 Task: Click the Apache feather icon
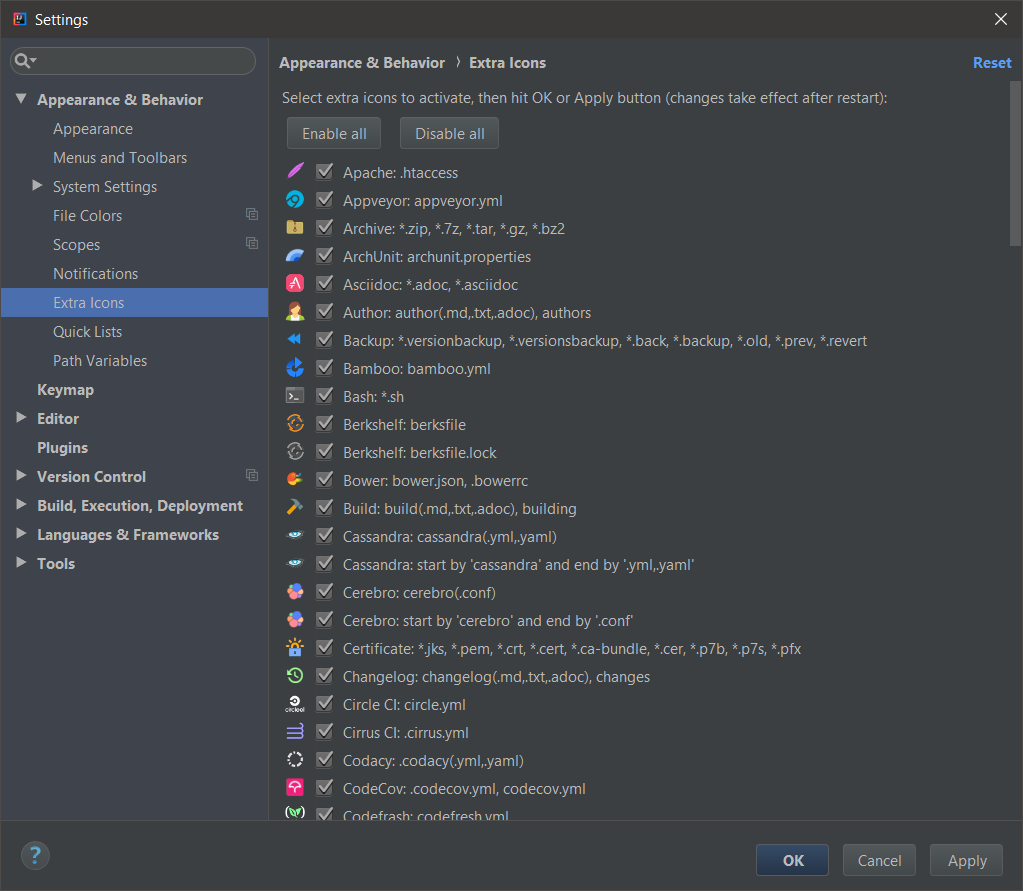pos(295,172)
